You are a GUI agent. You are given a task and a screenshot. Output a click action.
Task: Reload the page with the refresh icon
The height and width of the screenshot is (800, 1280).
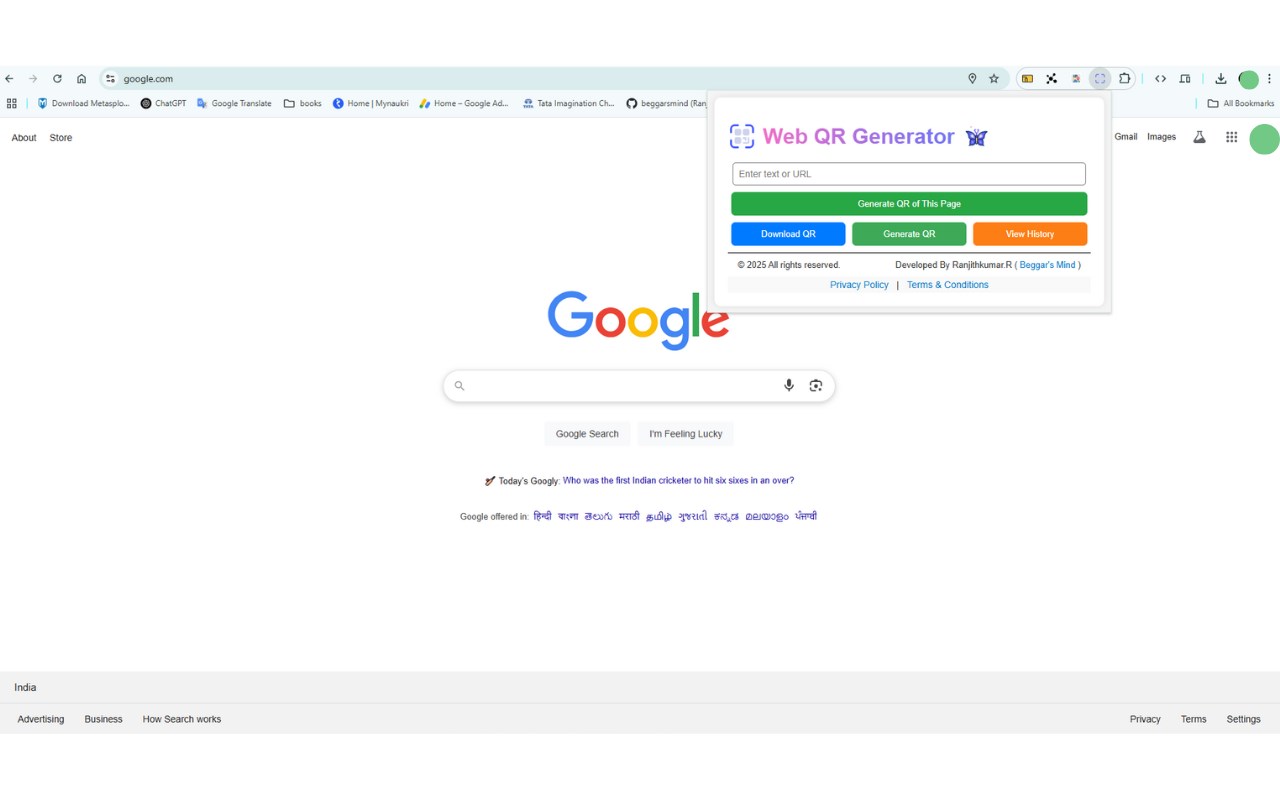coord(57,79)
